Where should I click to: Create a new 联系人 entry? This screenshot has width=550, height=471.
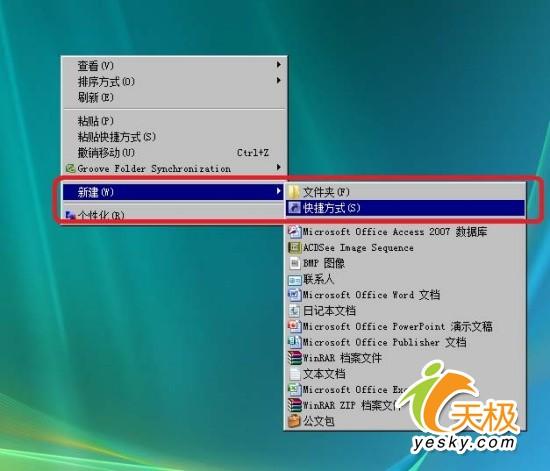[405, 279]
